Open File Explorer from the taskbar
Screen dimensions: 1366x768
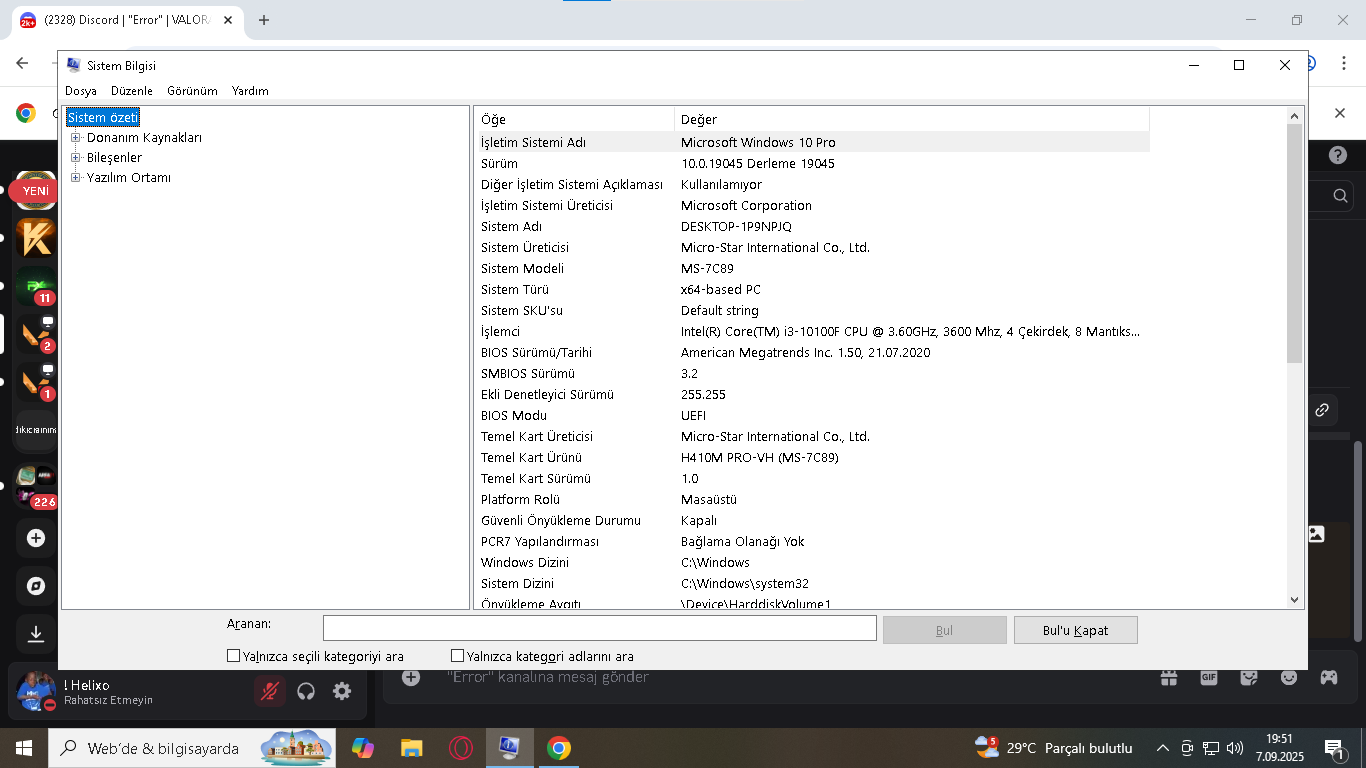pyautogui.click(x=411, y=747)
